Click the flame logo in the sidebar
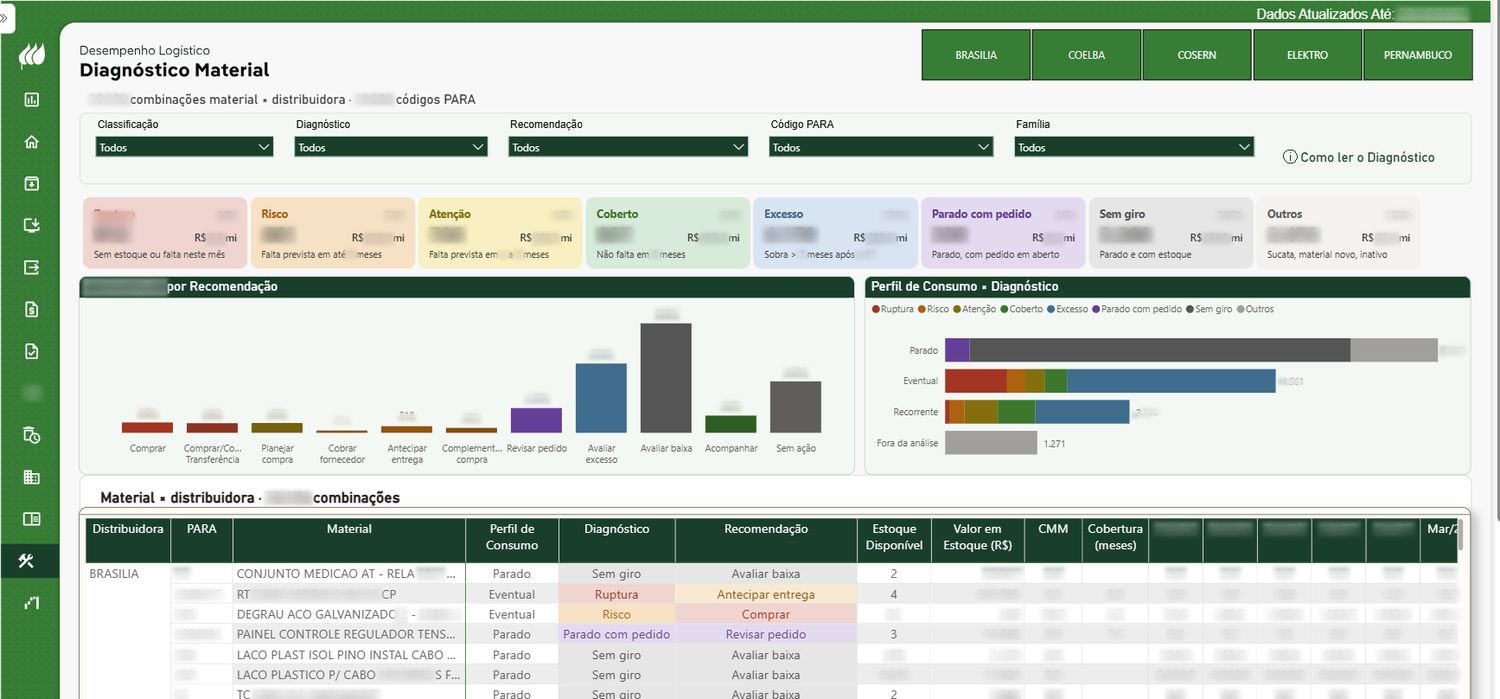Screen dimensions: 1500x699 [31, 55]
